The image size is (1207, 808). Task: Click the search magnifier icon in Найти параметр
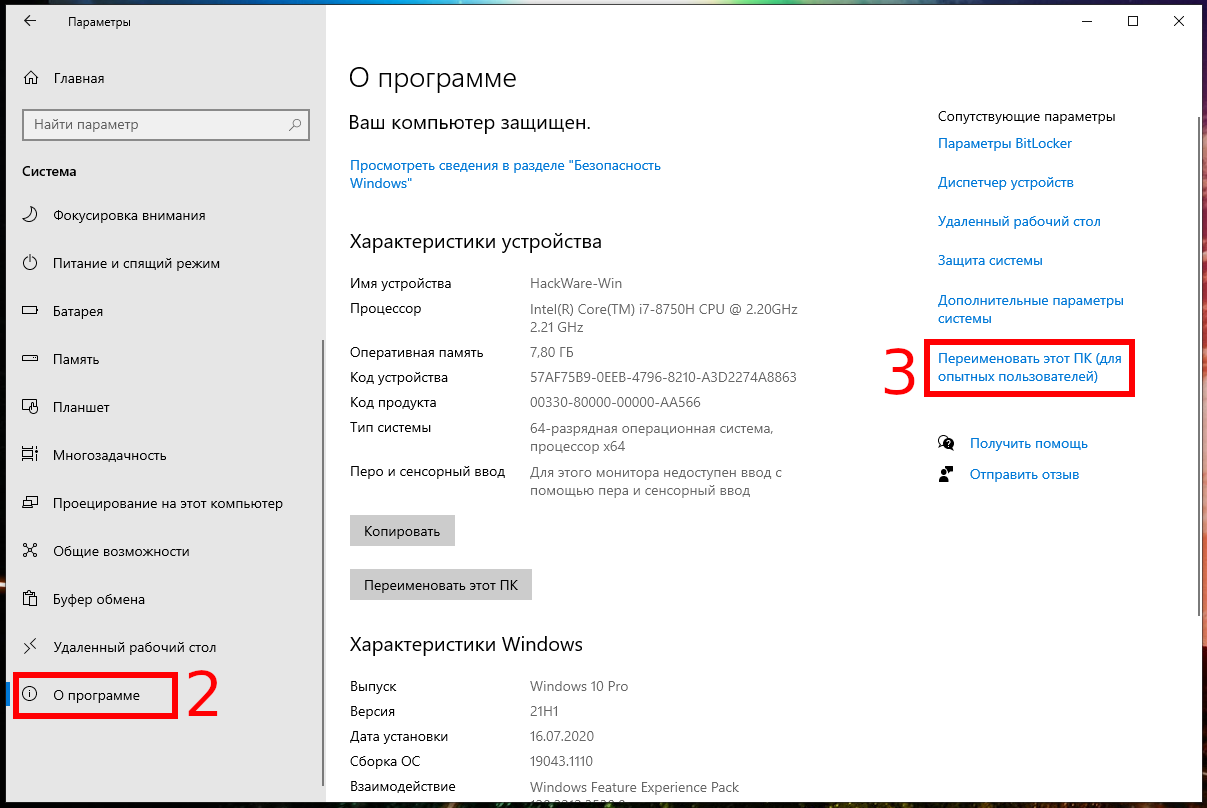click(x=295, y=125)
